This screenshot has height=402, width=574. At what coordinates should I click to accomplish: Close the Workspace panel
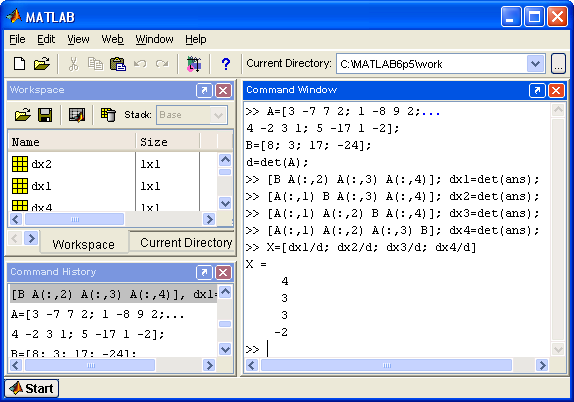(223, 90)
